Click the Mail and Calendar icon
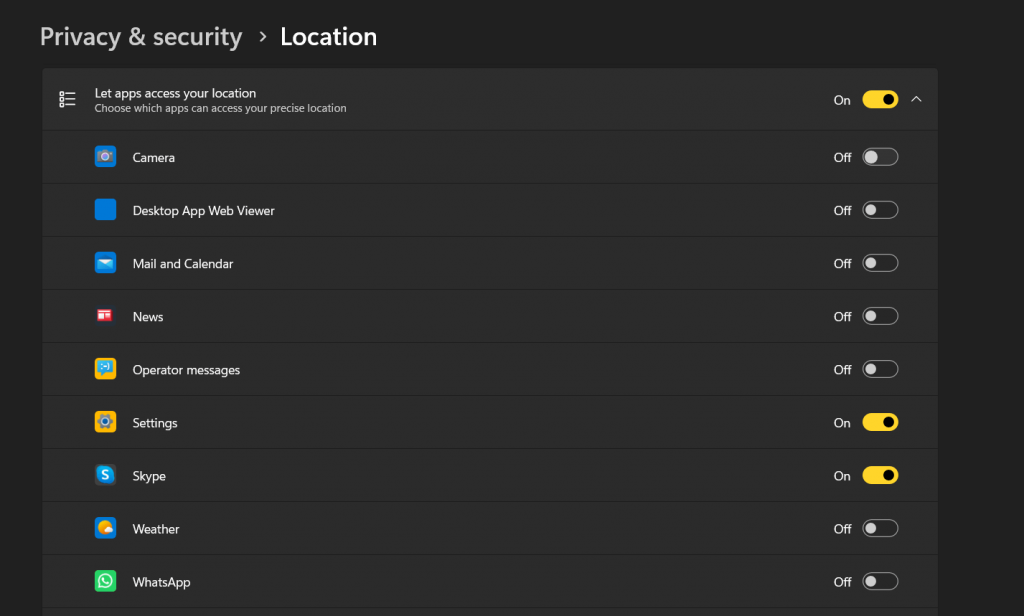 105,262
